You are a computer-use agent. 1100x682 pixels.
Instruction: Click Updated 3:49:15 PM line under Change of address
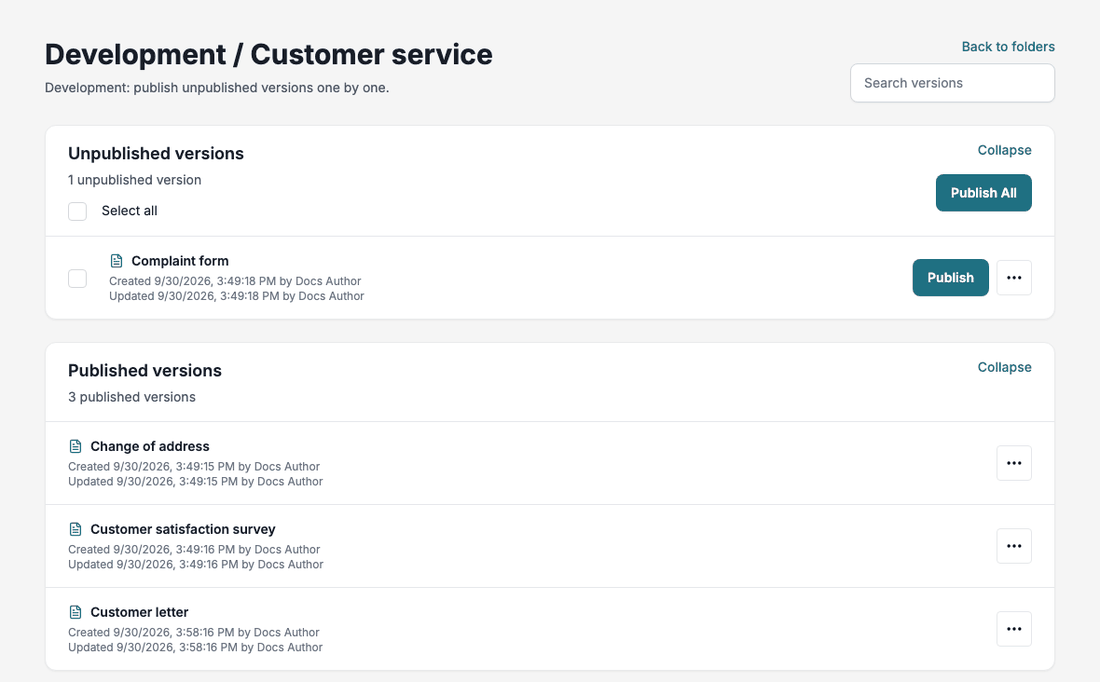[195, 481]
